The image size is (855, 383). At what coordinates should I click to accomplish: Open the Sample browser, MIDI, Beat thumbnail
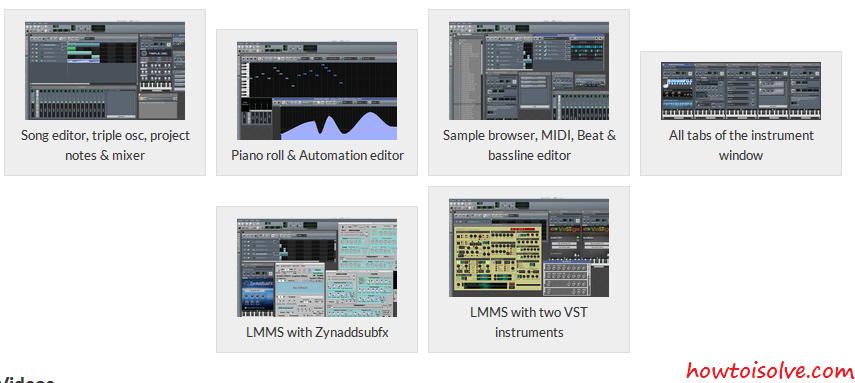pyautogui.click(x=529, y=71)
